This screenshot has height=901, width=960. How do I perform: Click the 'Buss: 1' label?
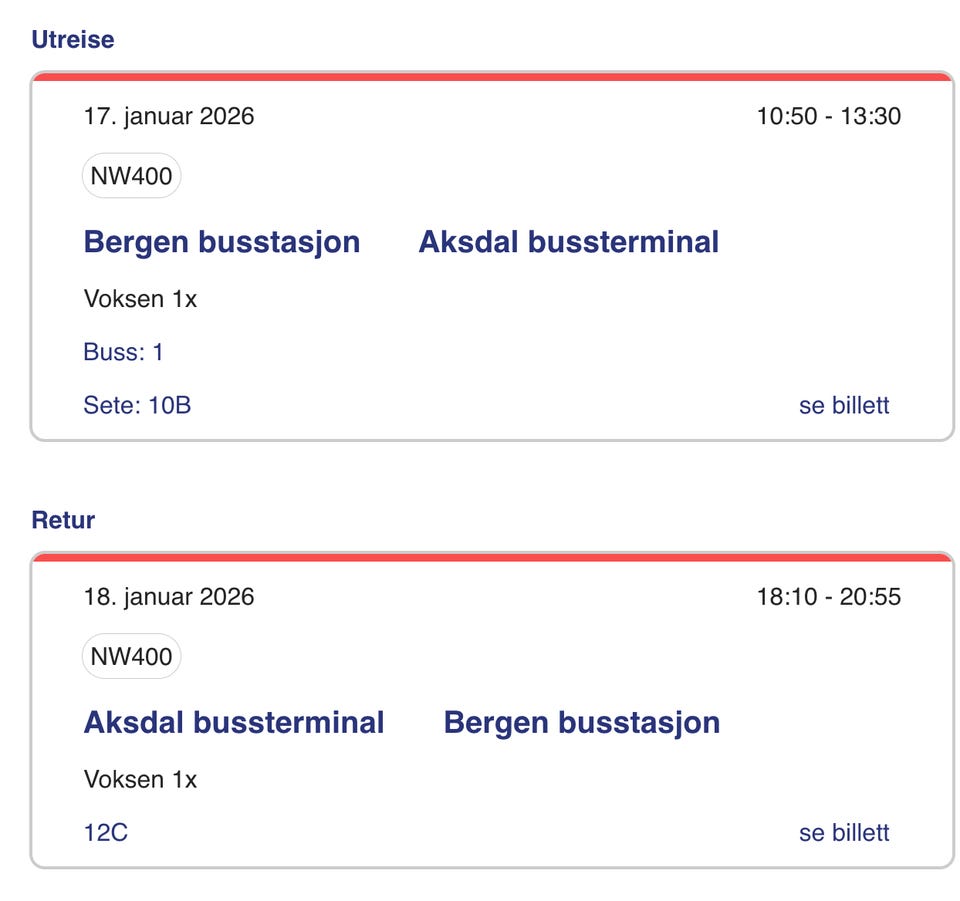[124, 352]
